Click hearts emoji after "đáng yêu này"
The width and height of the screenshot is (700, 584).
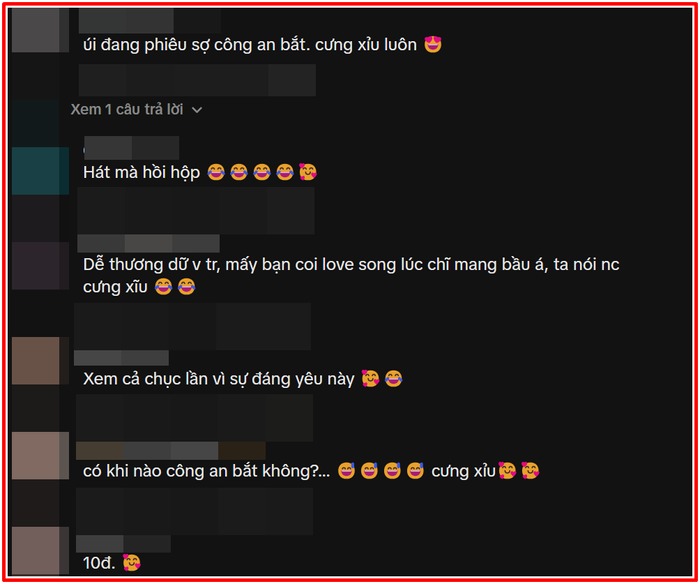click(x=370, y=379)
